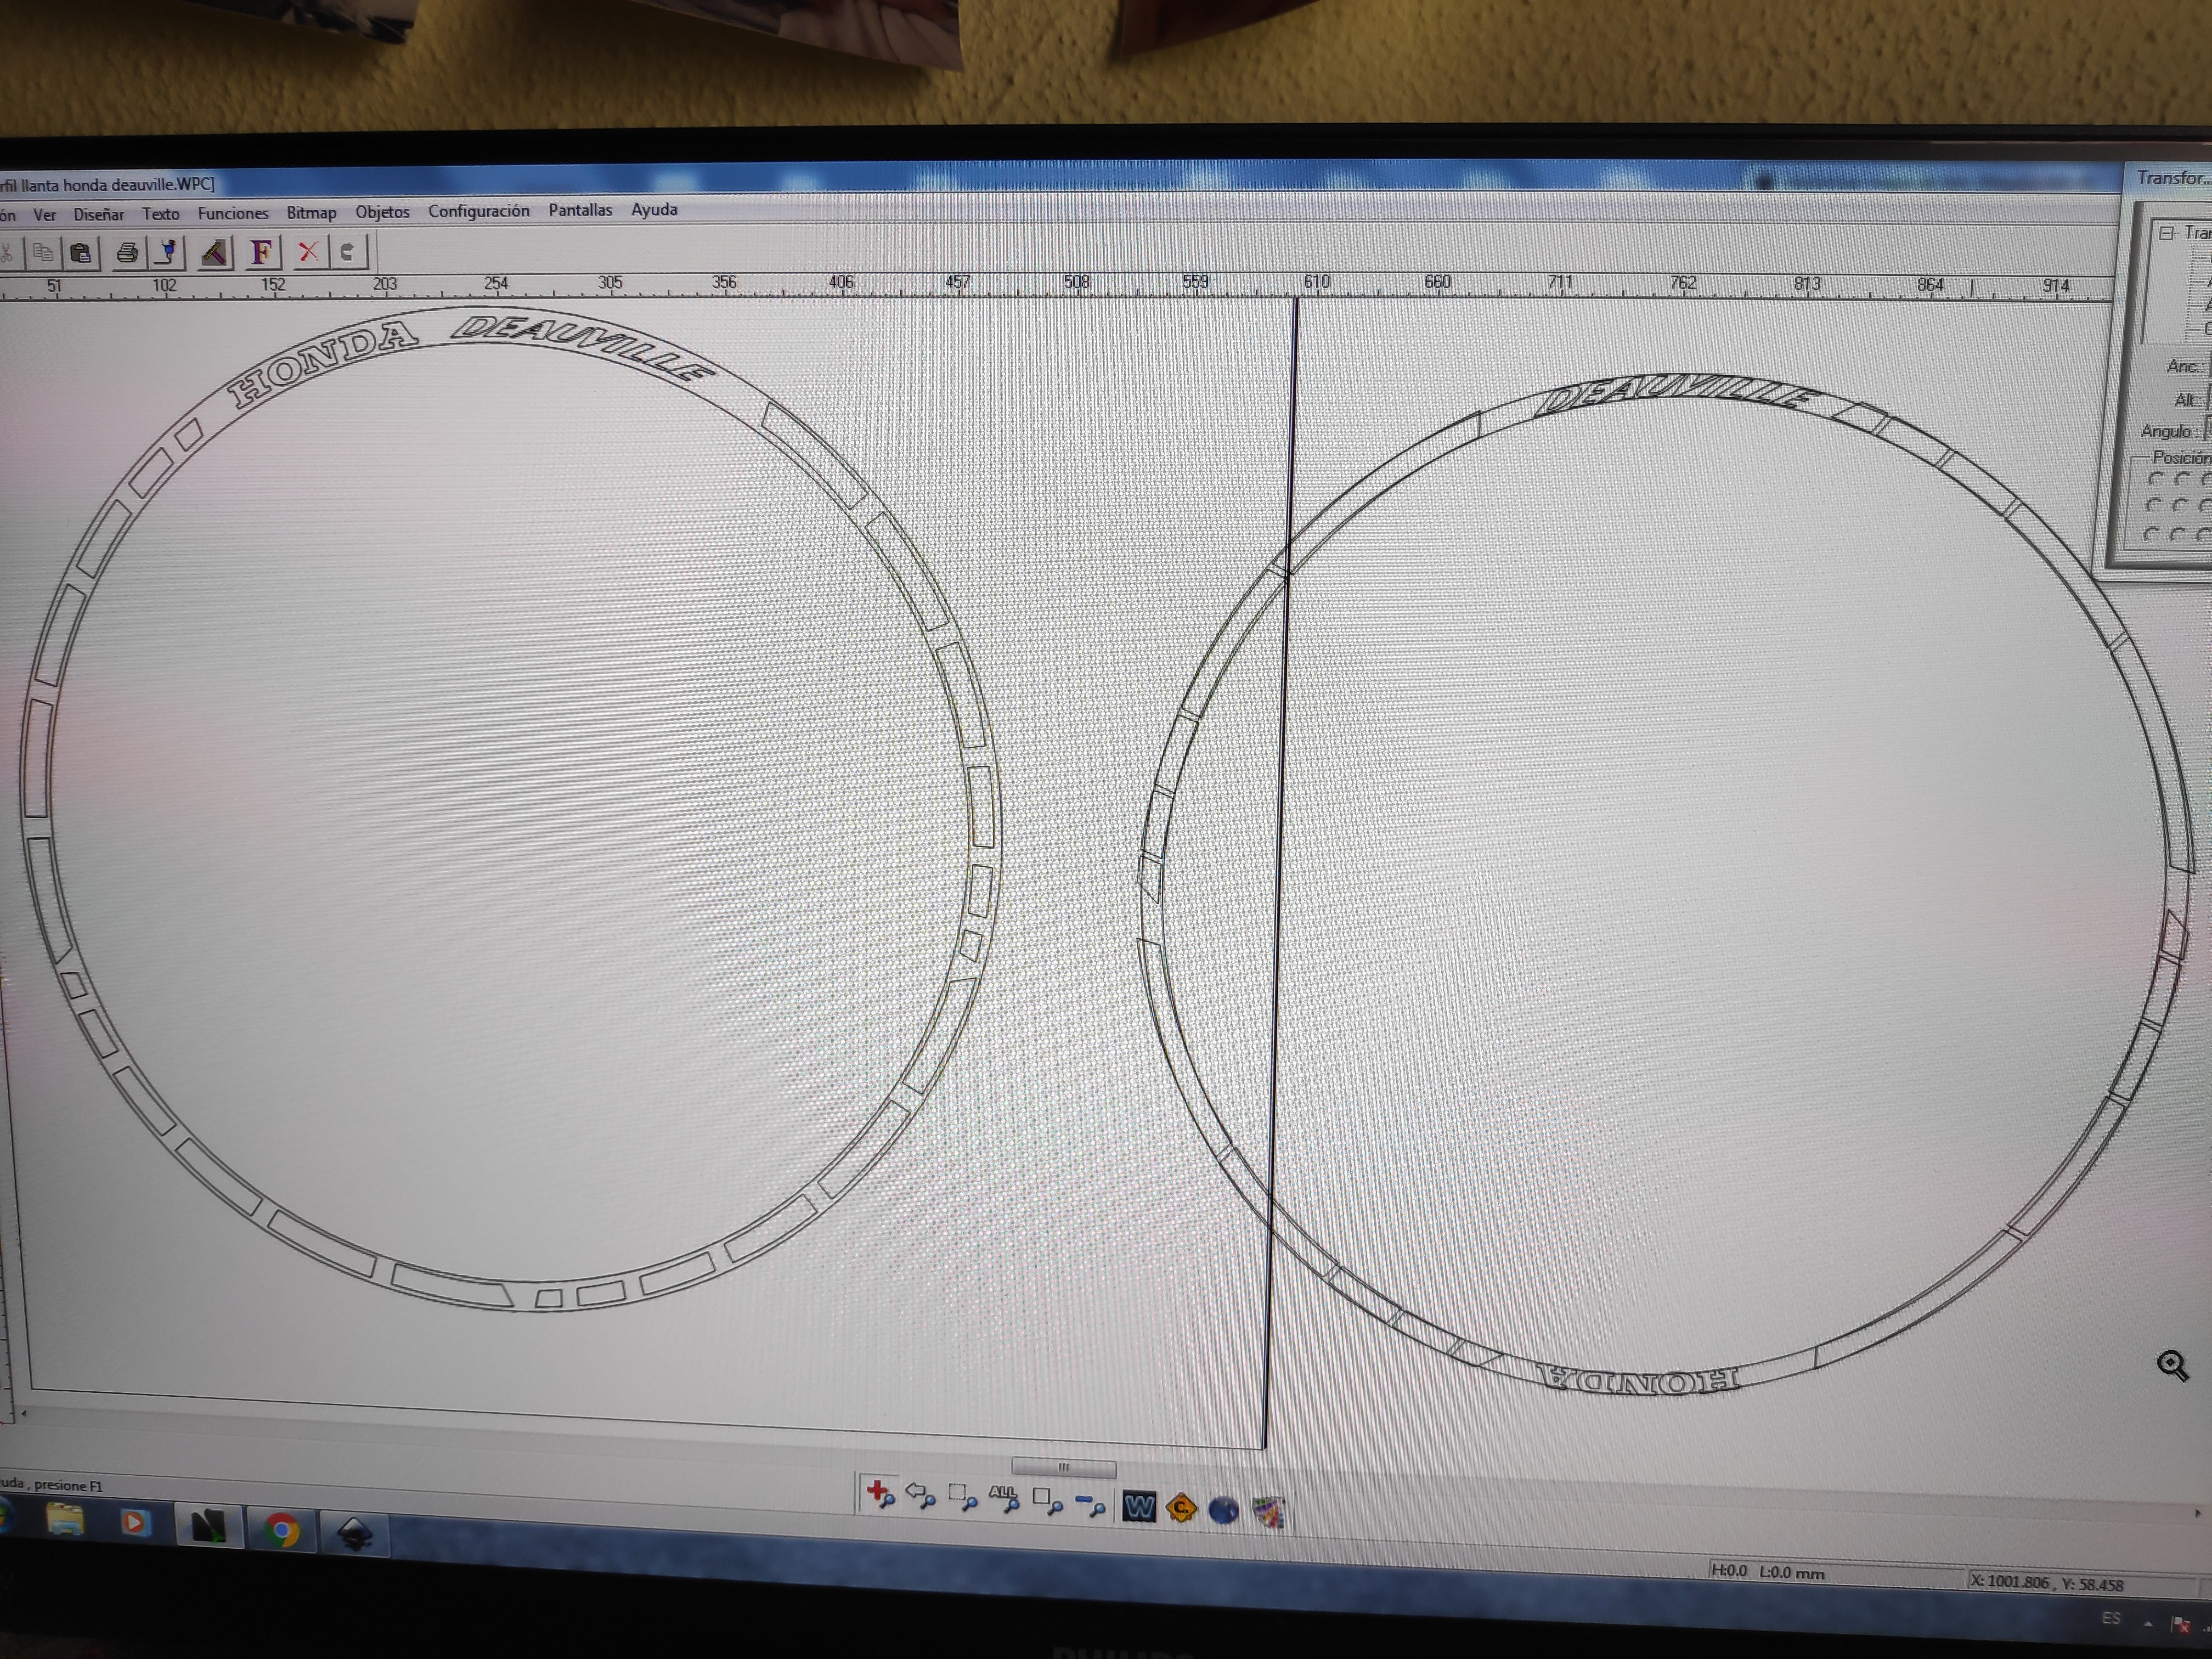This screenshot has width=2212, height=1659.
Task: Select the ruler measuring tool icon
Action: pos(214,253)
